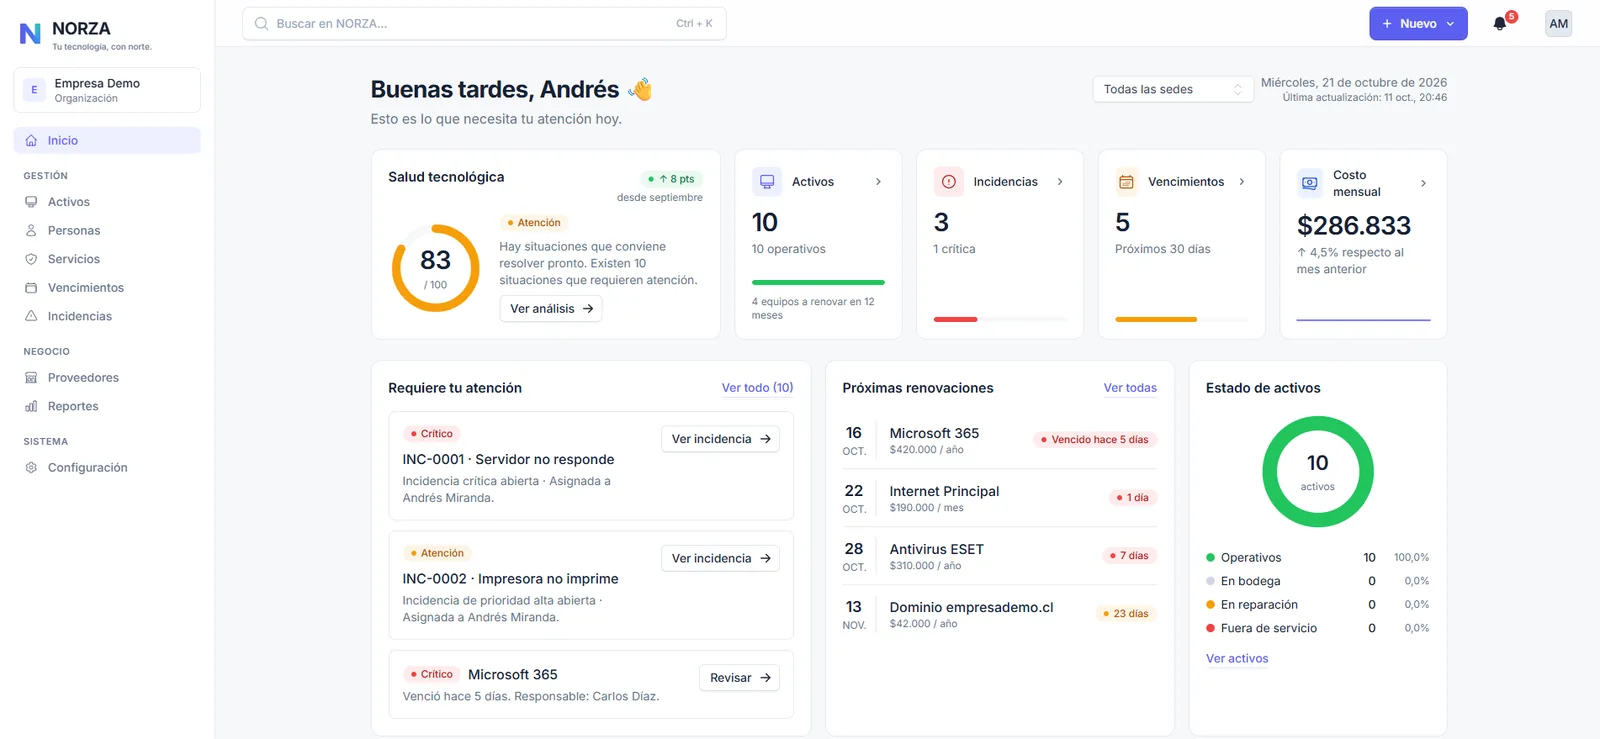Screen dimensions: 1600x739
Task: Click Revisar for Microsoft 365
Action: [x=740, y=678]
